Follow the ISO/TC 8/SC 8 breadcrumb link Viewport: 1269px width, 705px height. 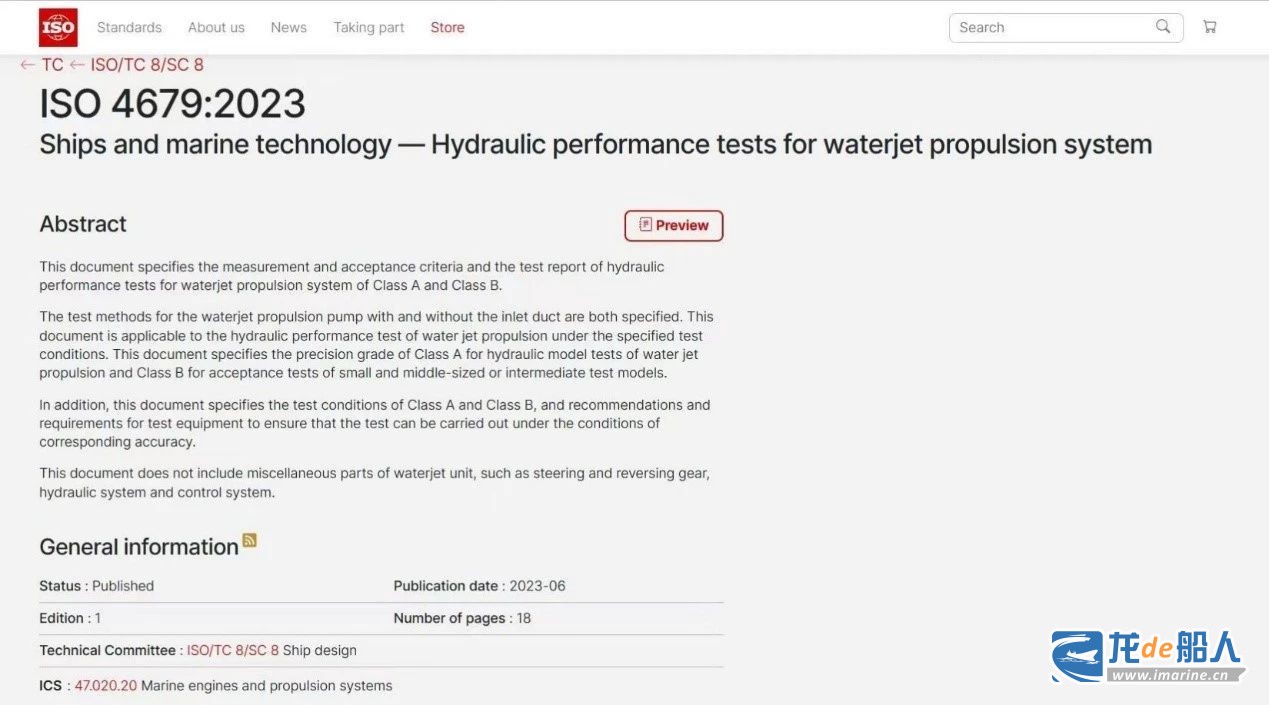146,65
